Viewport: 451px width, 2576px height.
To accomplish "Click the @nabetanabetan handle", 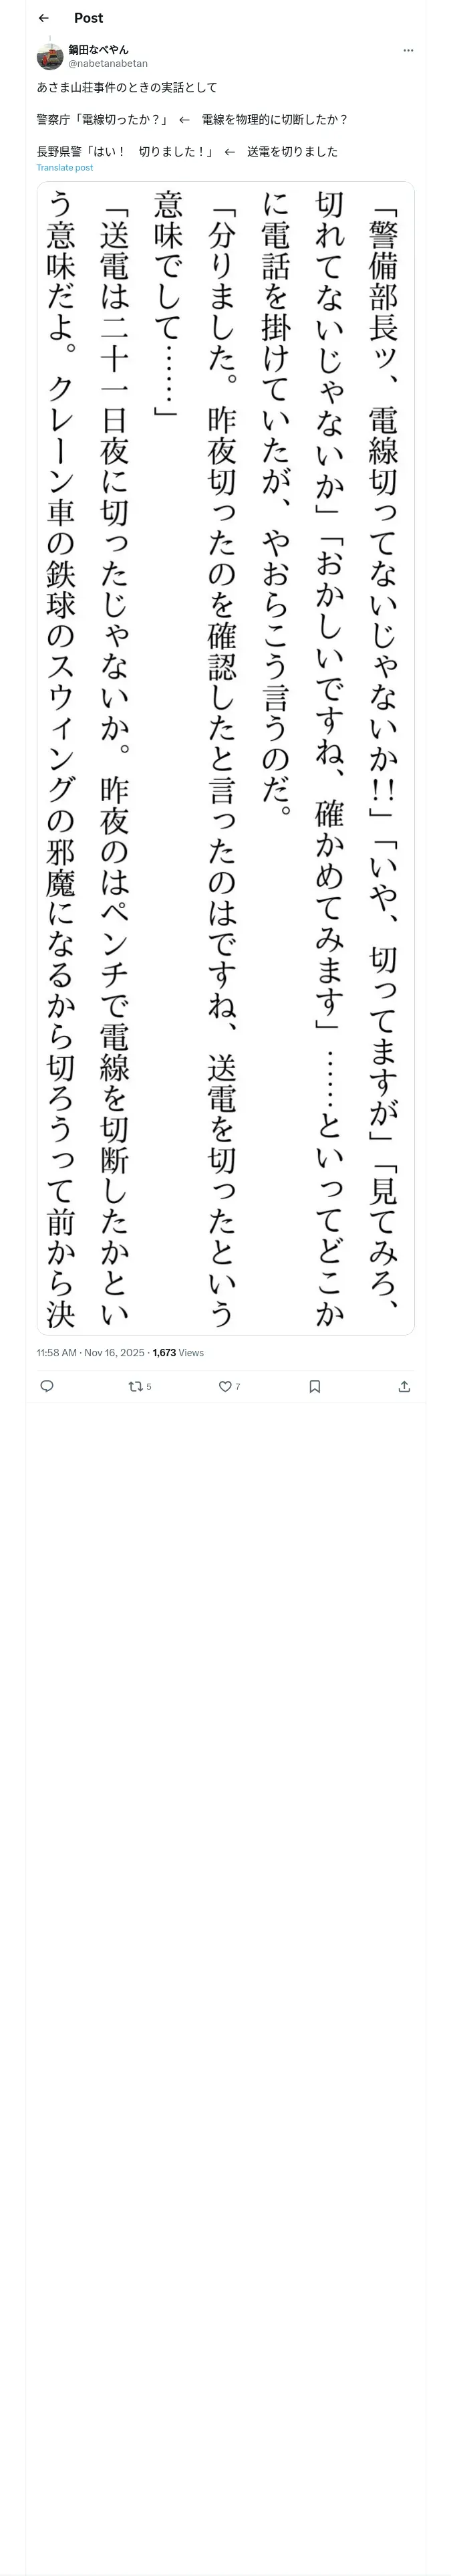I will (108, 63).
